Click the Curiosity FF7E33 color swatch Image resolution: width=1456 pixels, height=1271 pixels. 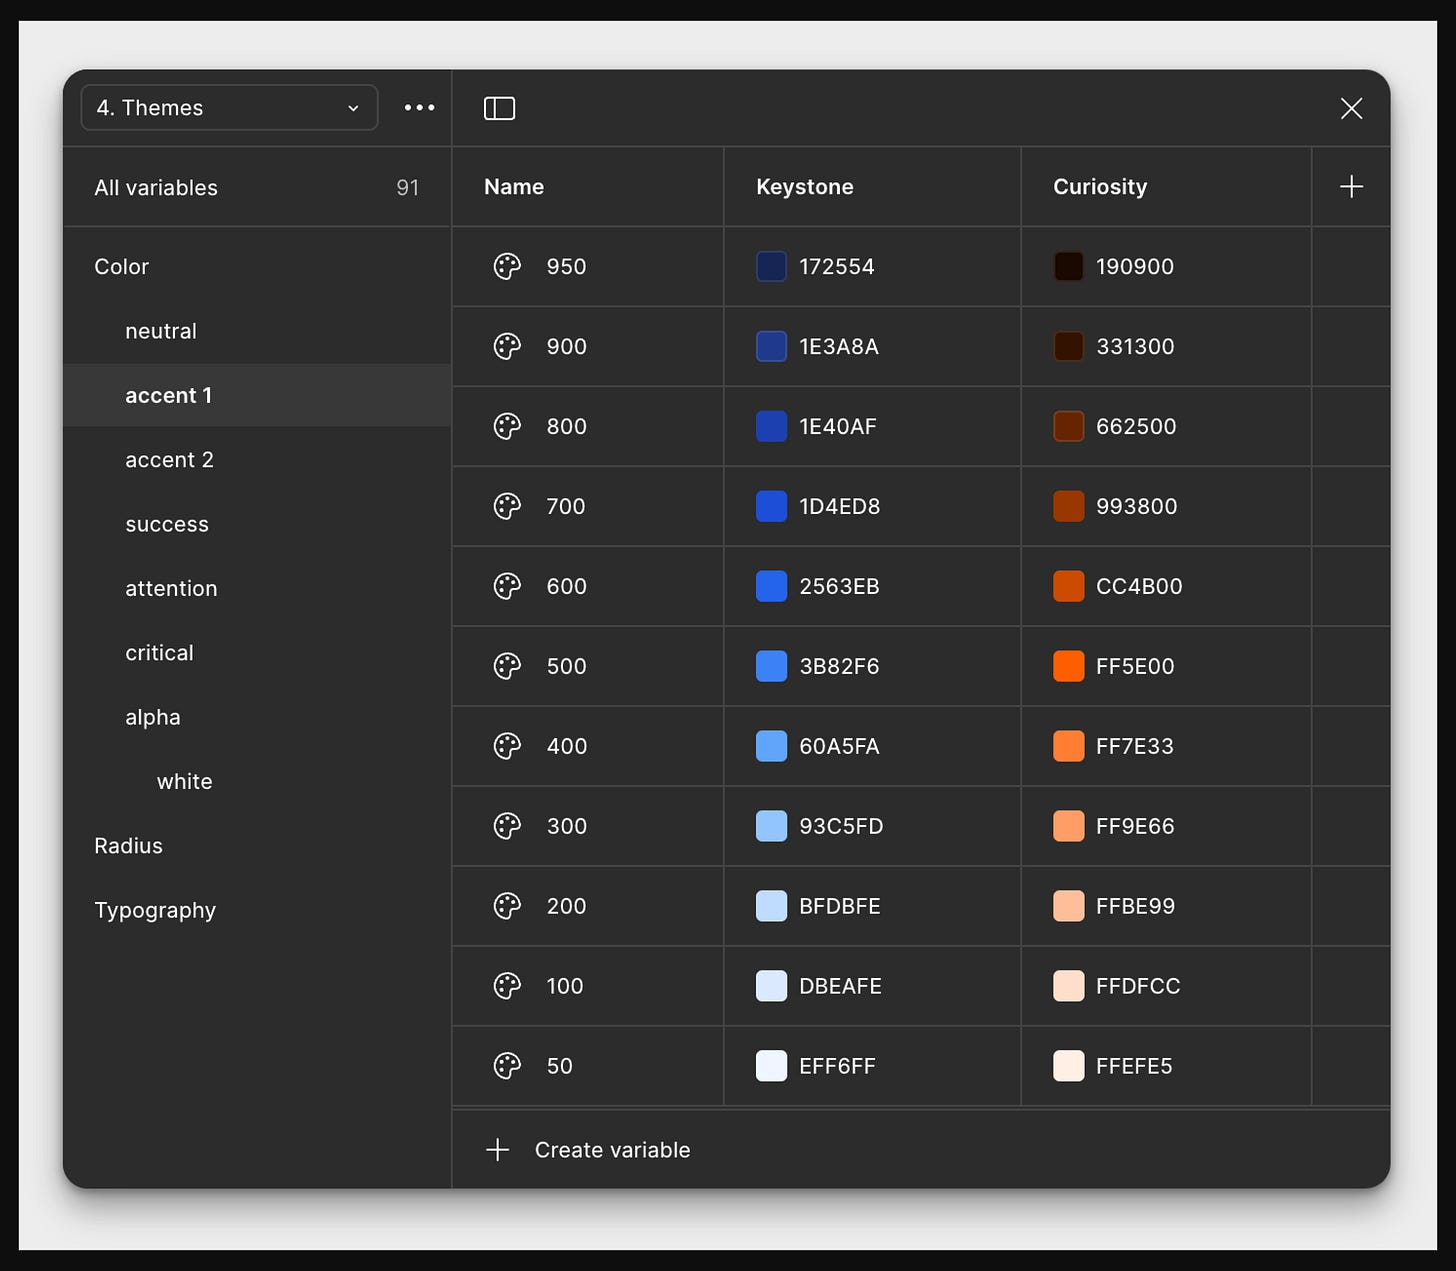(x=1069, y=746)
